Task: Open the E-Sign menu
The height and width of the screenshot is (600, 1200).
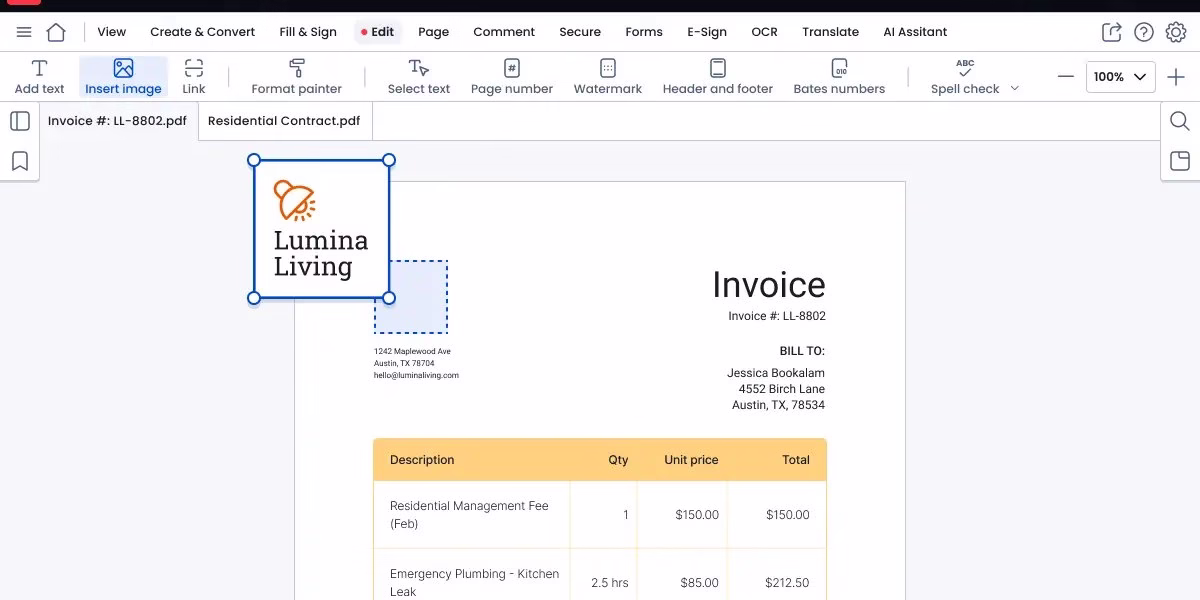Action: (707, 32)
